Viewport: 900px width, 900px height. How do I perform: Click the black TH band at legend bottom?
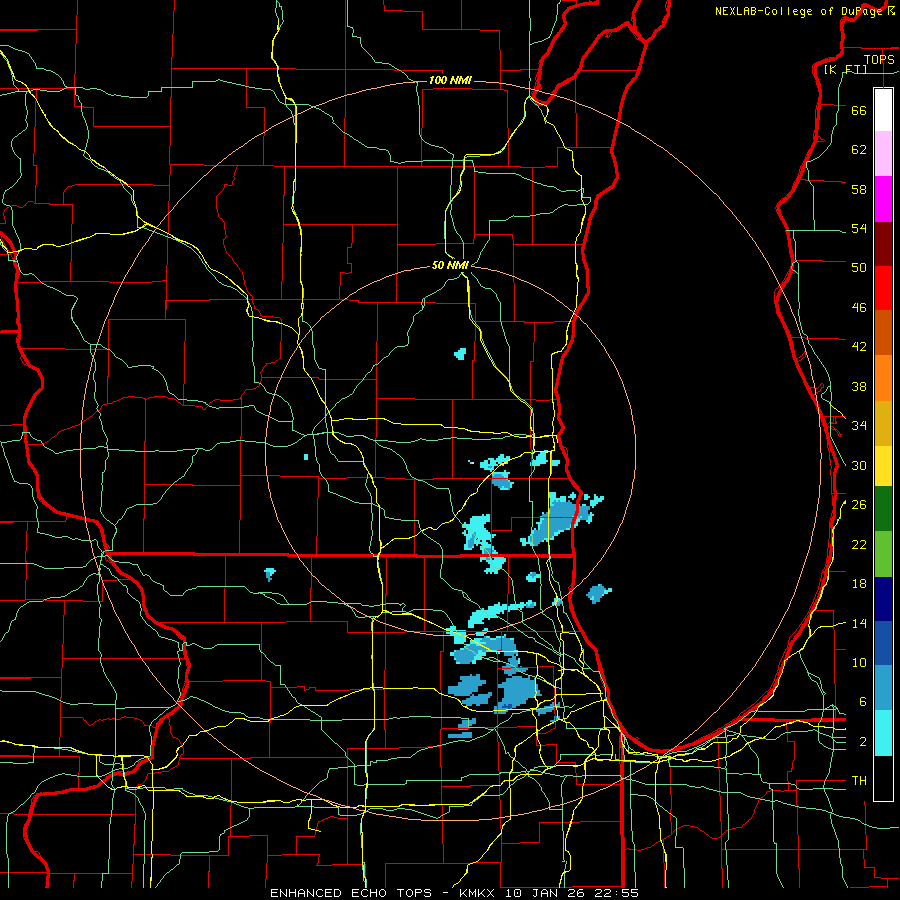click(883, 778)
